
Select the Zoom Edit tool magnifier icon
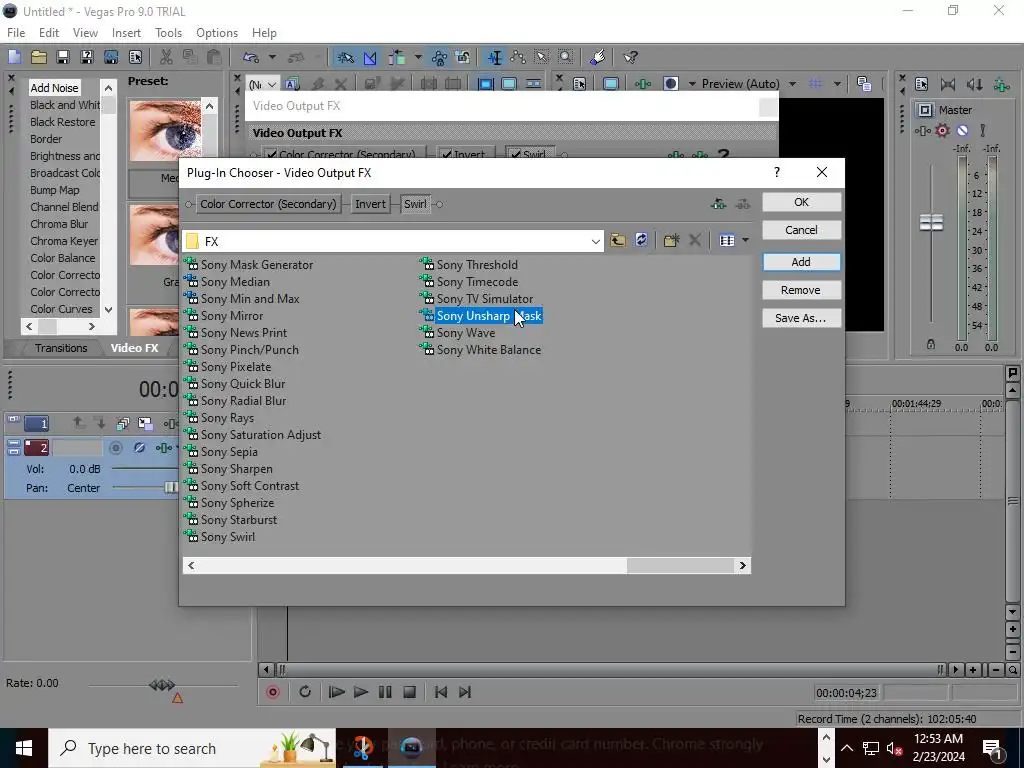(x=566, y=57)
